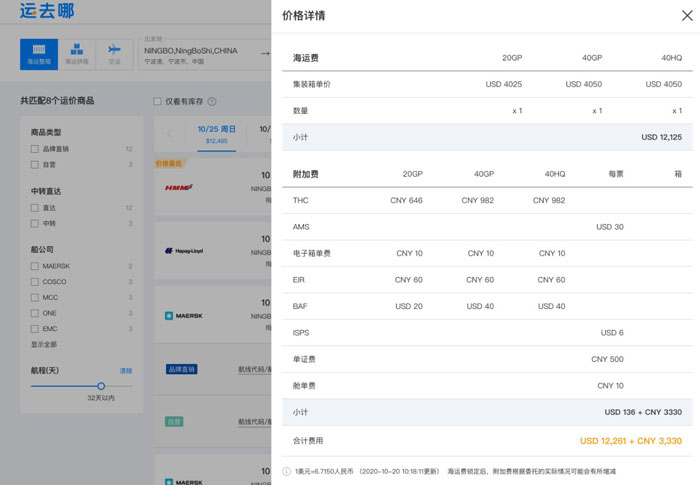The height and width of the screenshot is (485, 700).
Task: Check the 直达 direct route filter
Action: [35, 208]
